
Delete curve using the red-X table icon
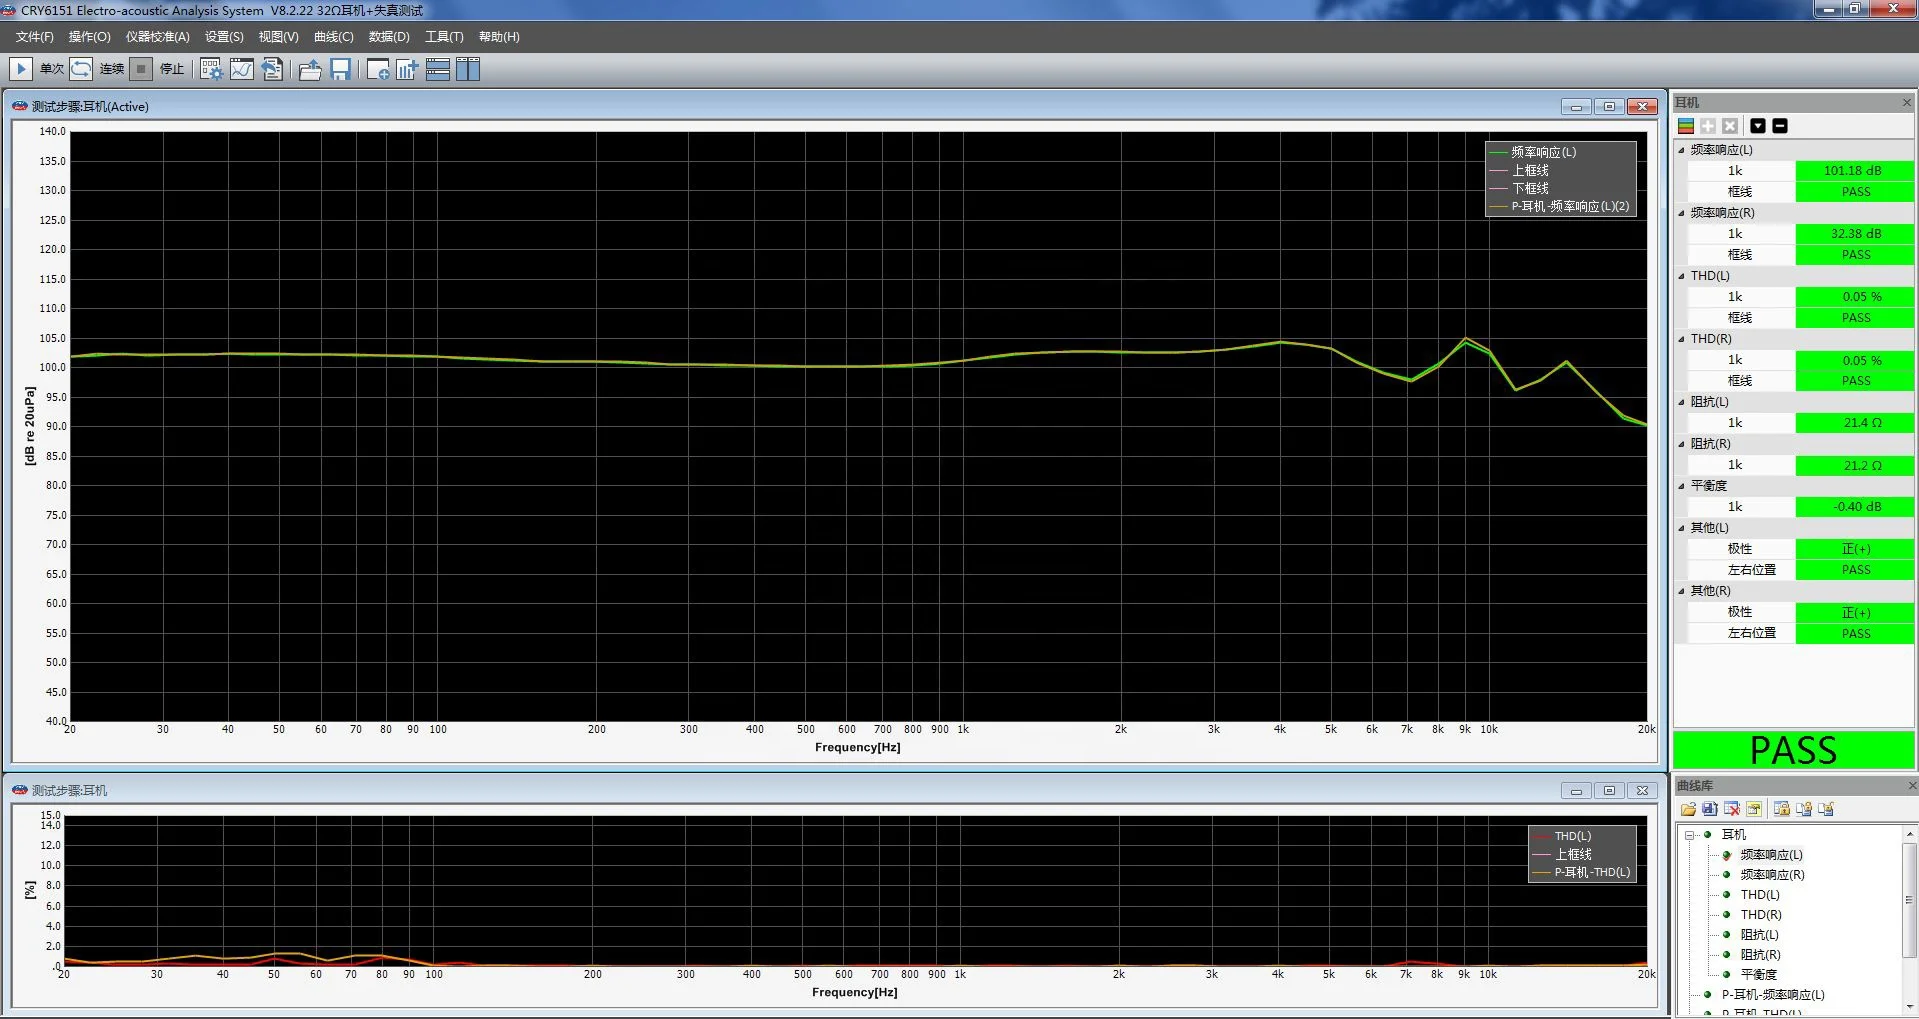pyautogui.click(x=1732, y=809)
